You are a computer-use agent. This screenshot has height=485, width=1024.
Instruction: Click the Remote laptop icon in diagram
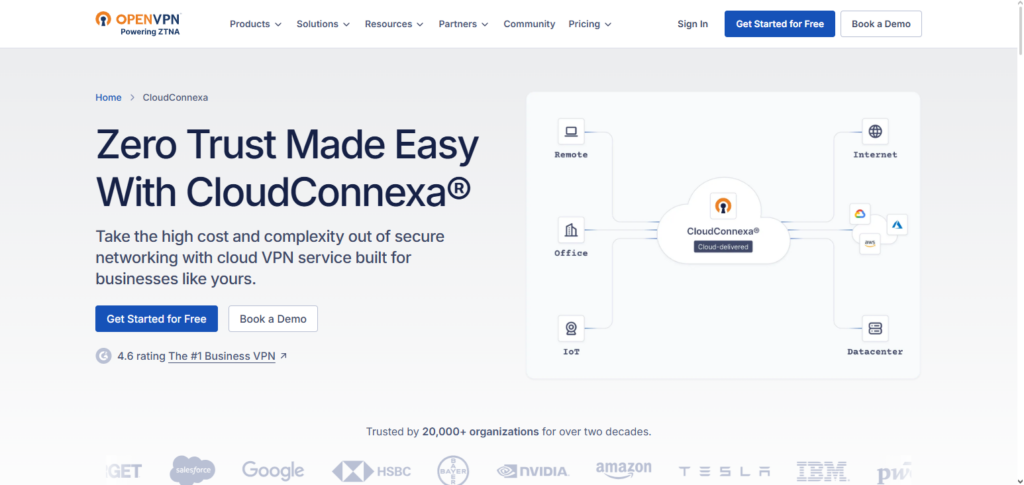[x=571, y=131]
